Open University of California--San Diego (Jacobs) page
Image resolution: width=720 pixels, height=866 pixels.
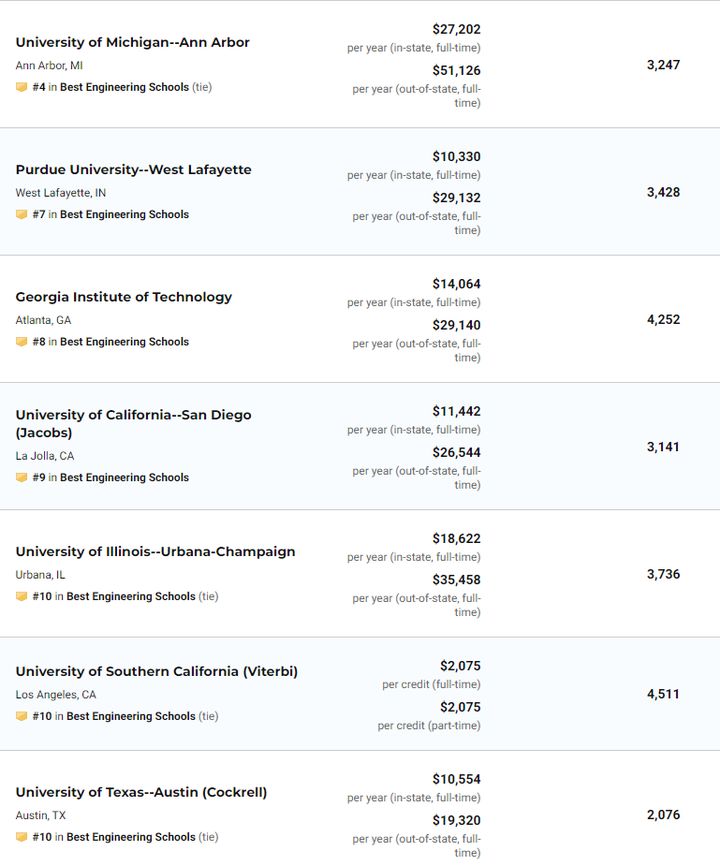[133, 415]
